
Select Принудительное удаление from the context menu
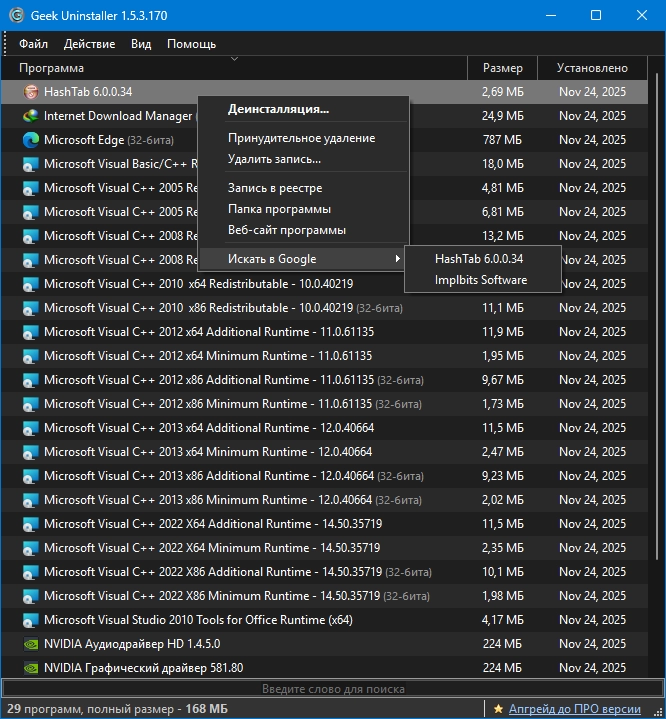coord(301,138)
